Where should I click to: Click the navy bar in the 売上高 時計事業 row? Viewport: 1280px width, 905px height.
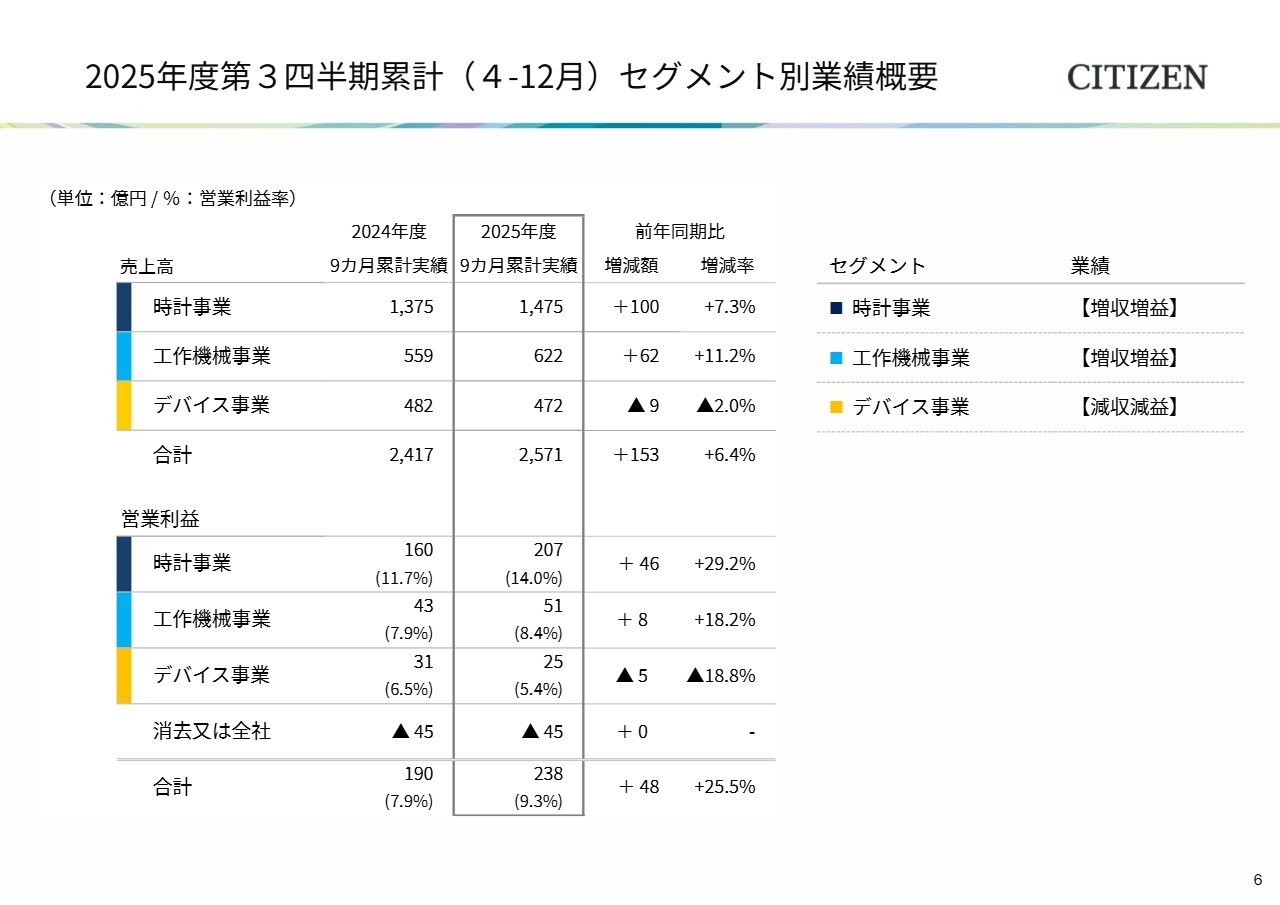124,307
